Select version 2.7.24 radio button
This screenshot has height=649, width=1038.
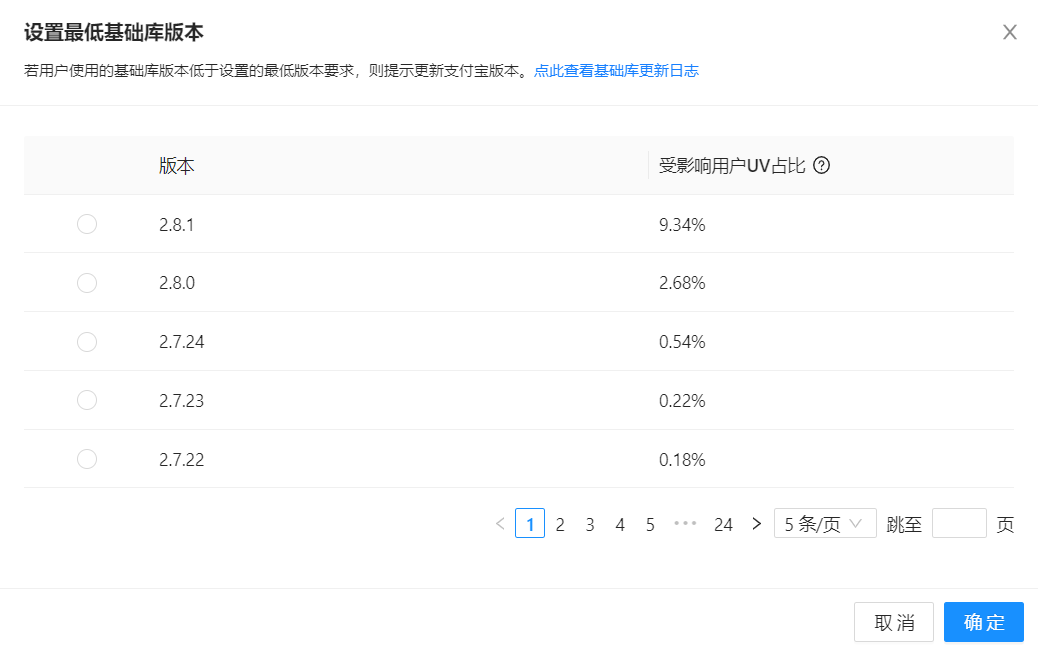pos(87,342)
